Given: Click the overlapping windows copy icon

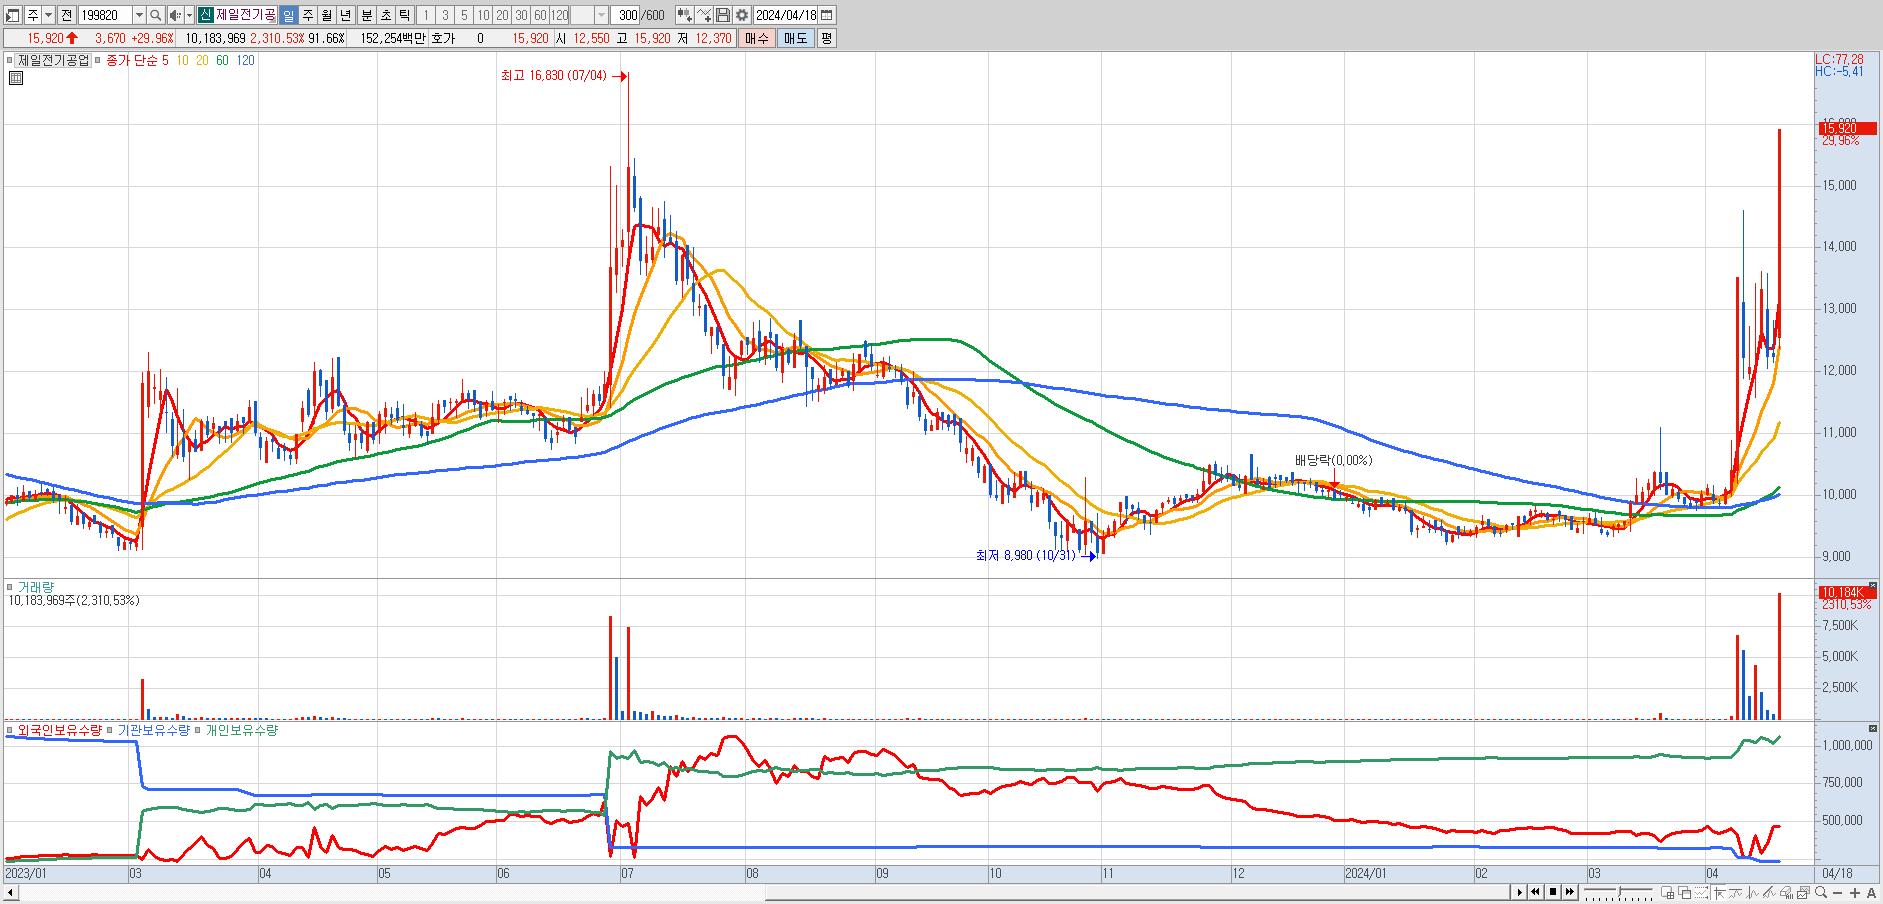Looking at the screenshot, I should click(x=1685, y=893).
